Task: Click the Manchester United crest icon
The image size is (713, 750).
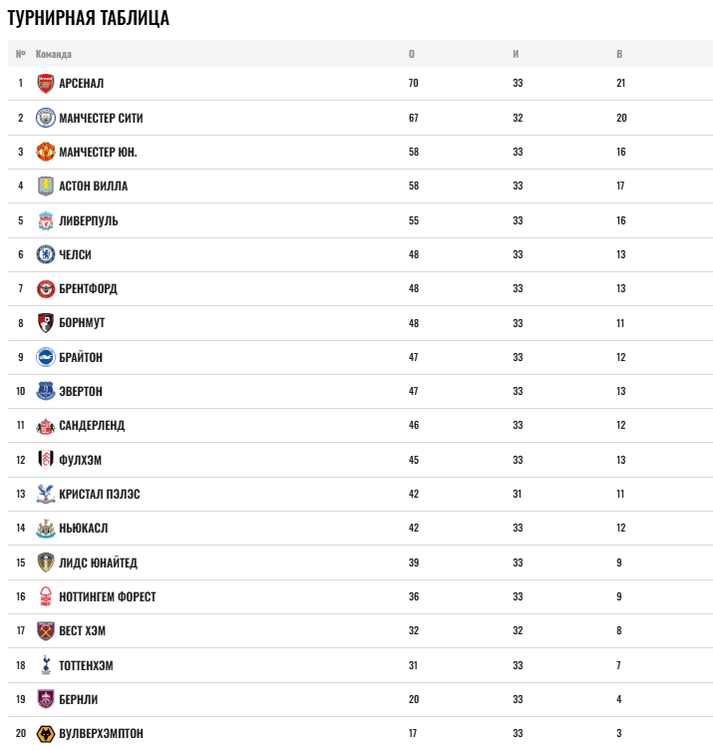Action: click(x=45, y=152)
